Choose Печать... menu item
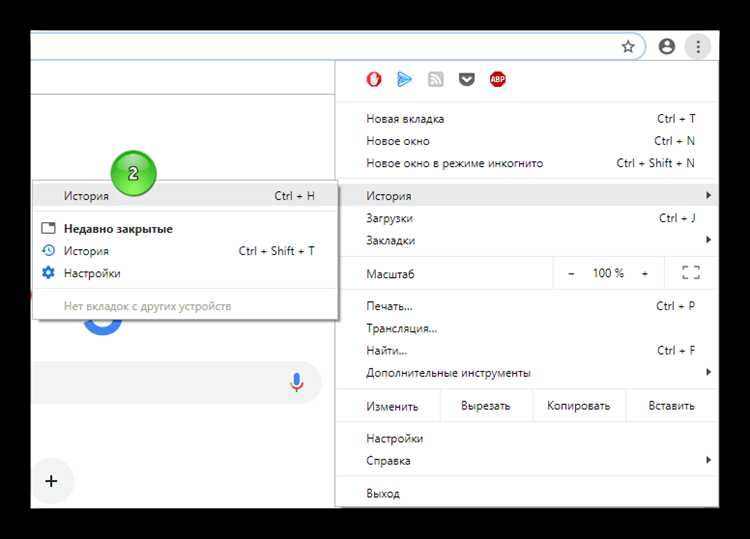The image size is (750, 539). 527,306
